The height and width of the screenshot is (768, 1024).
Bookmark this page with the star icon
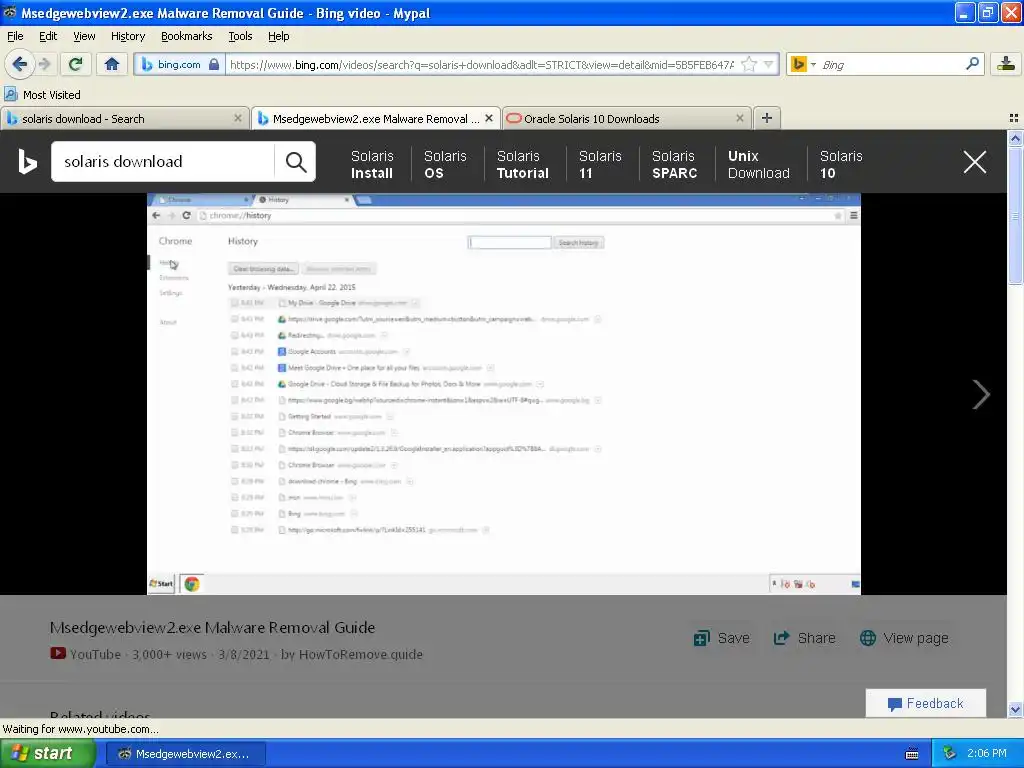(x=749, y=64)
